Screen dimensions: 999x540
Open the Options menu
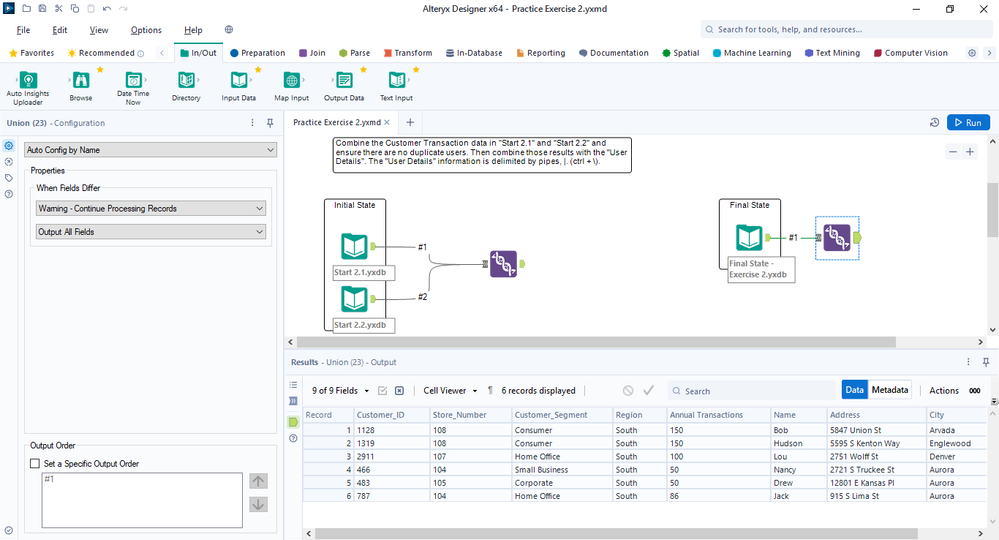(146, 30)
